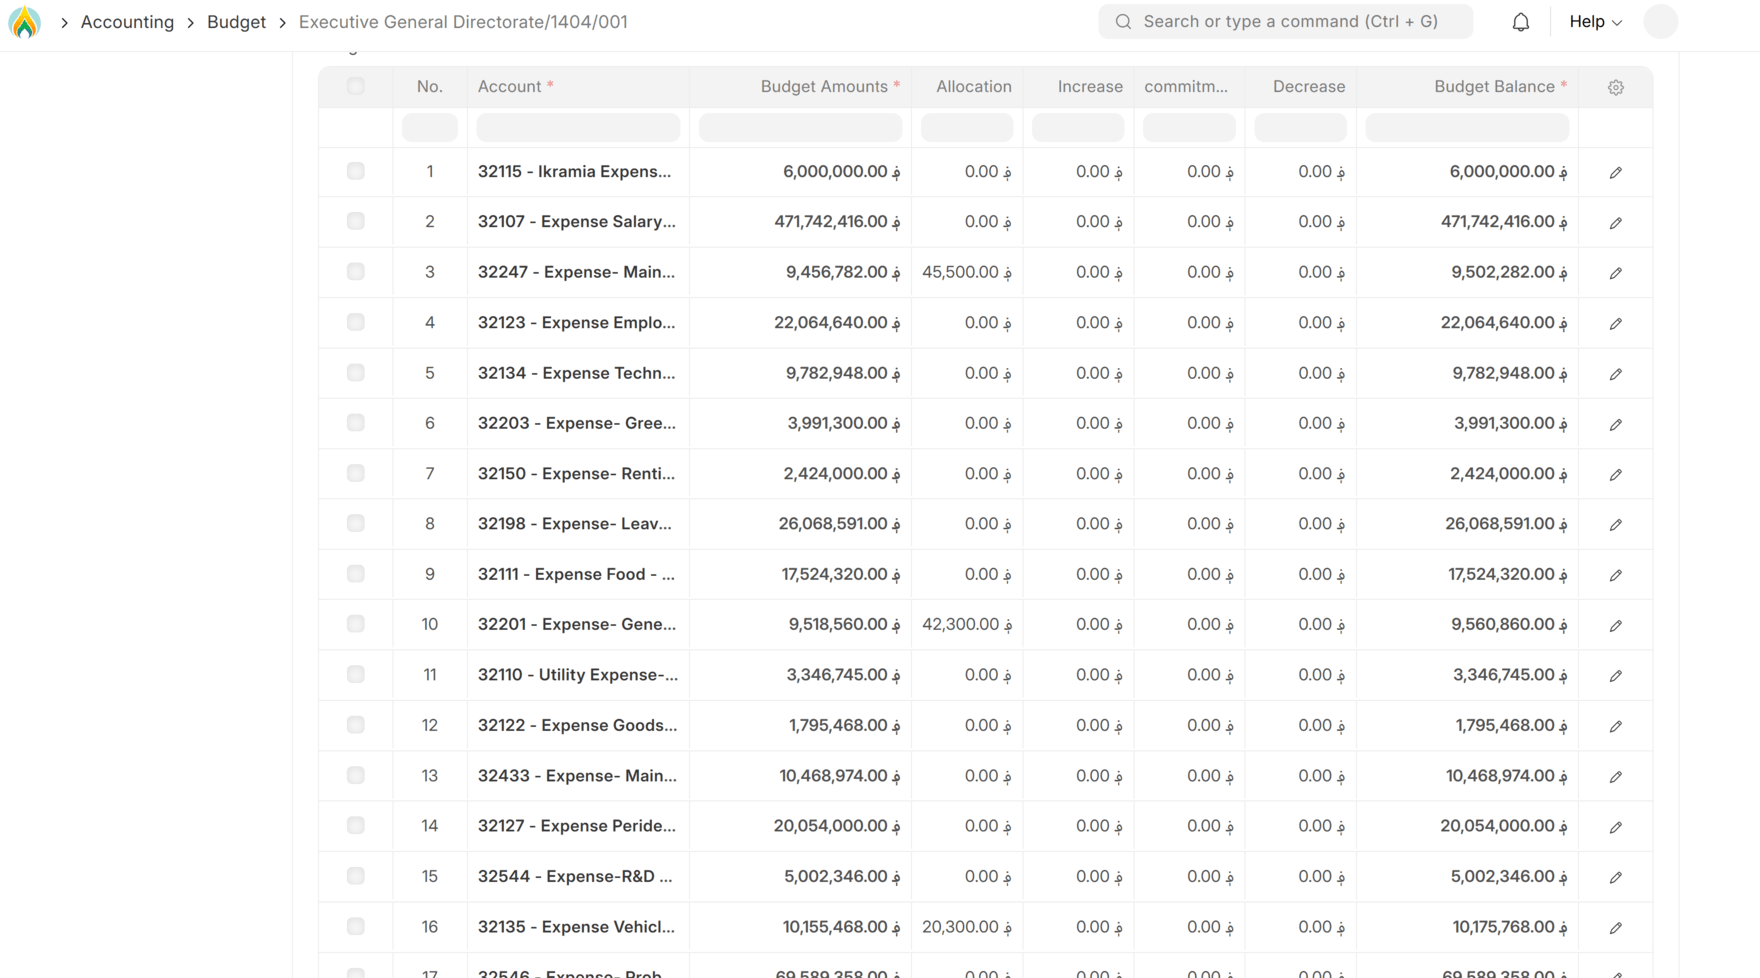
Task: Click the Account column filter field
Action: tap(578, 128)
